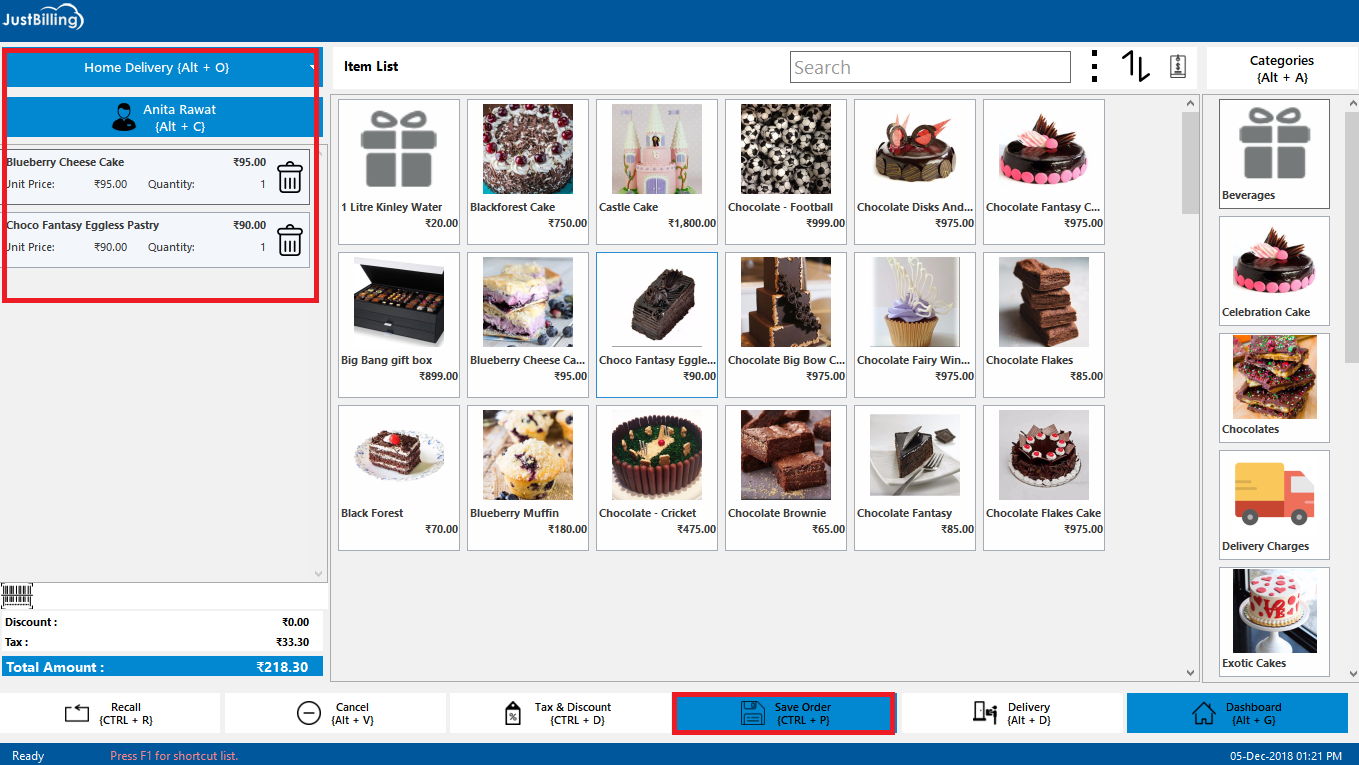Go to the Dashboard
Viewport: 1359px width, 765px height.
(x=1237, y=713)
